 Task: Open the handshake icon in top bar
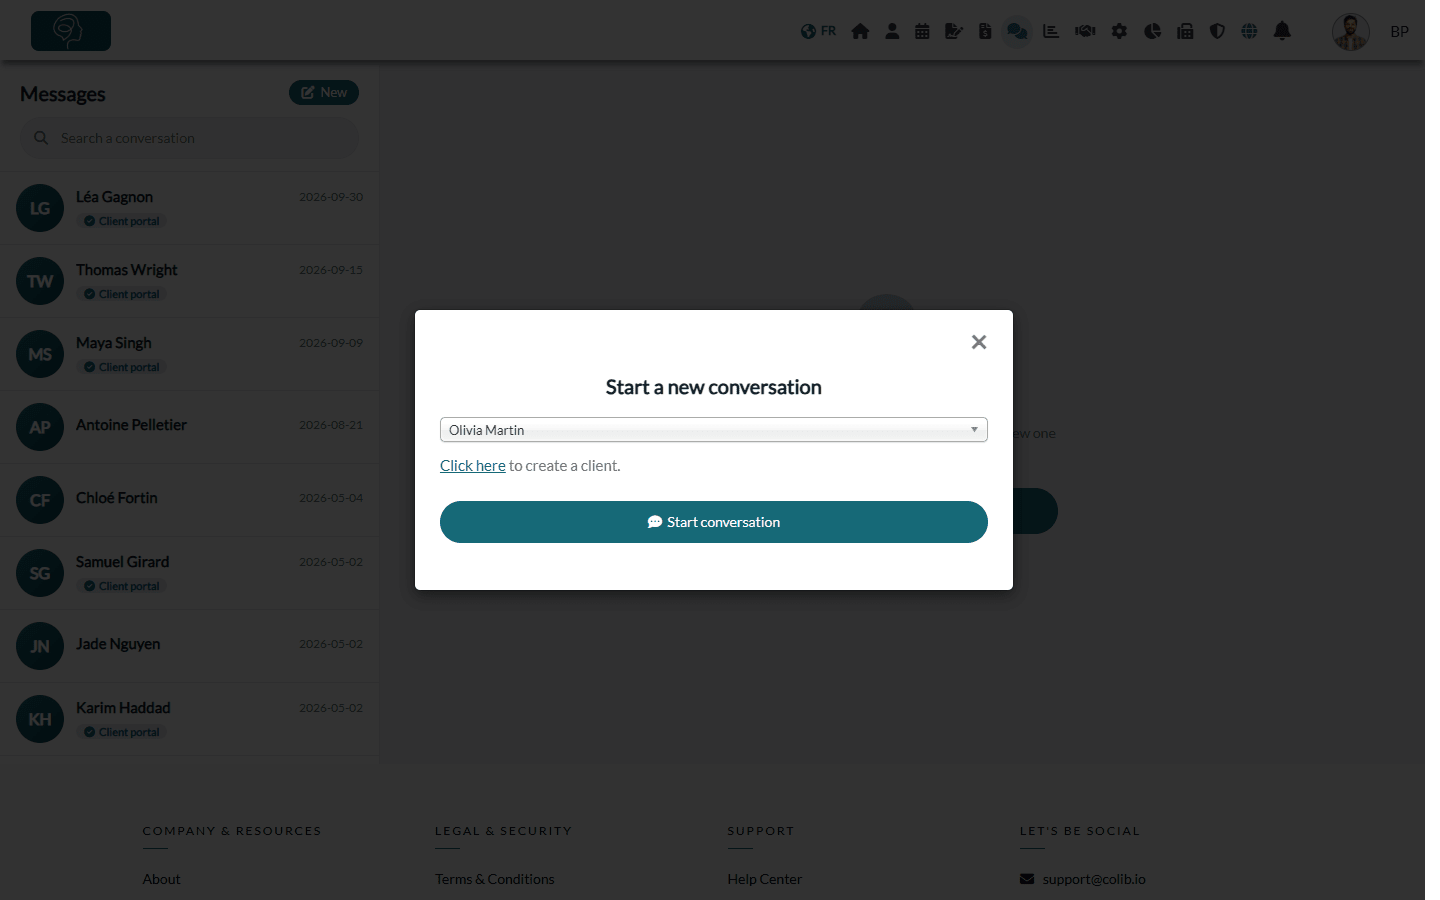coord(1085,31)
